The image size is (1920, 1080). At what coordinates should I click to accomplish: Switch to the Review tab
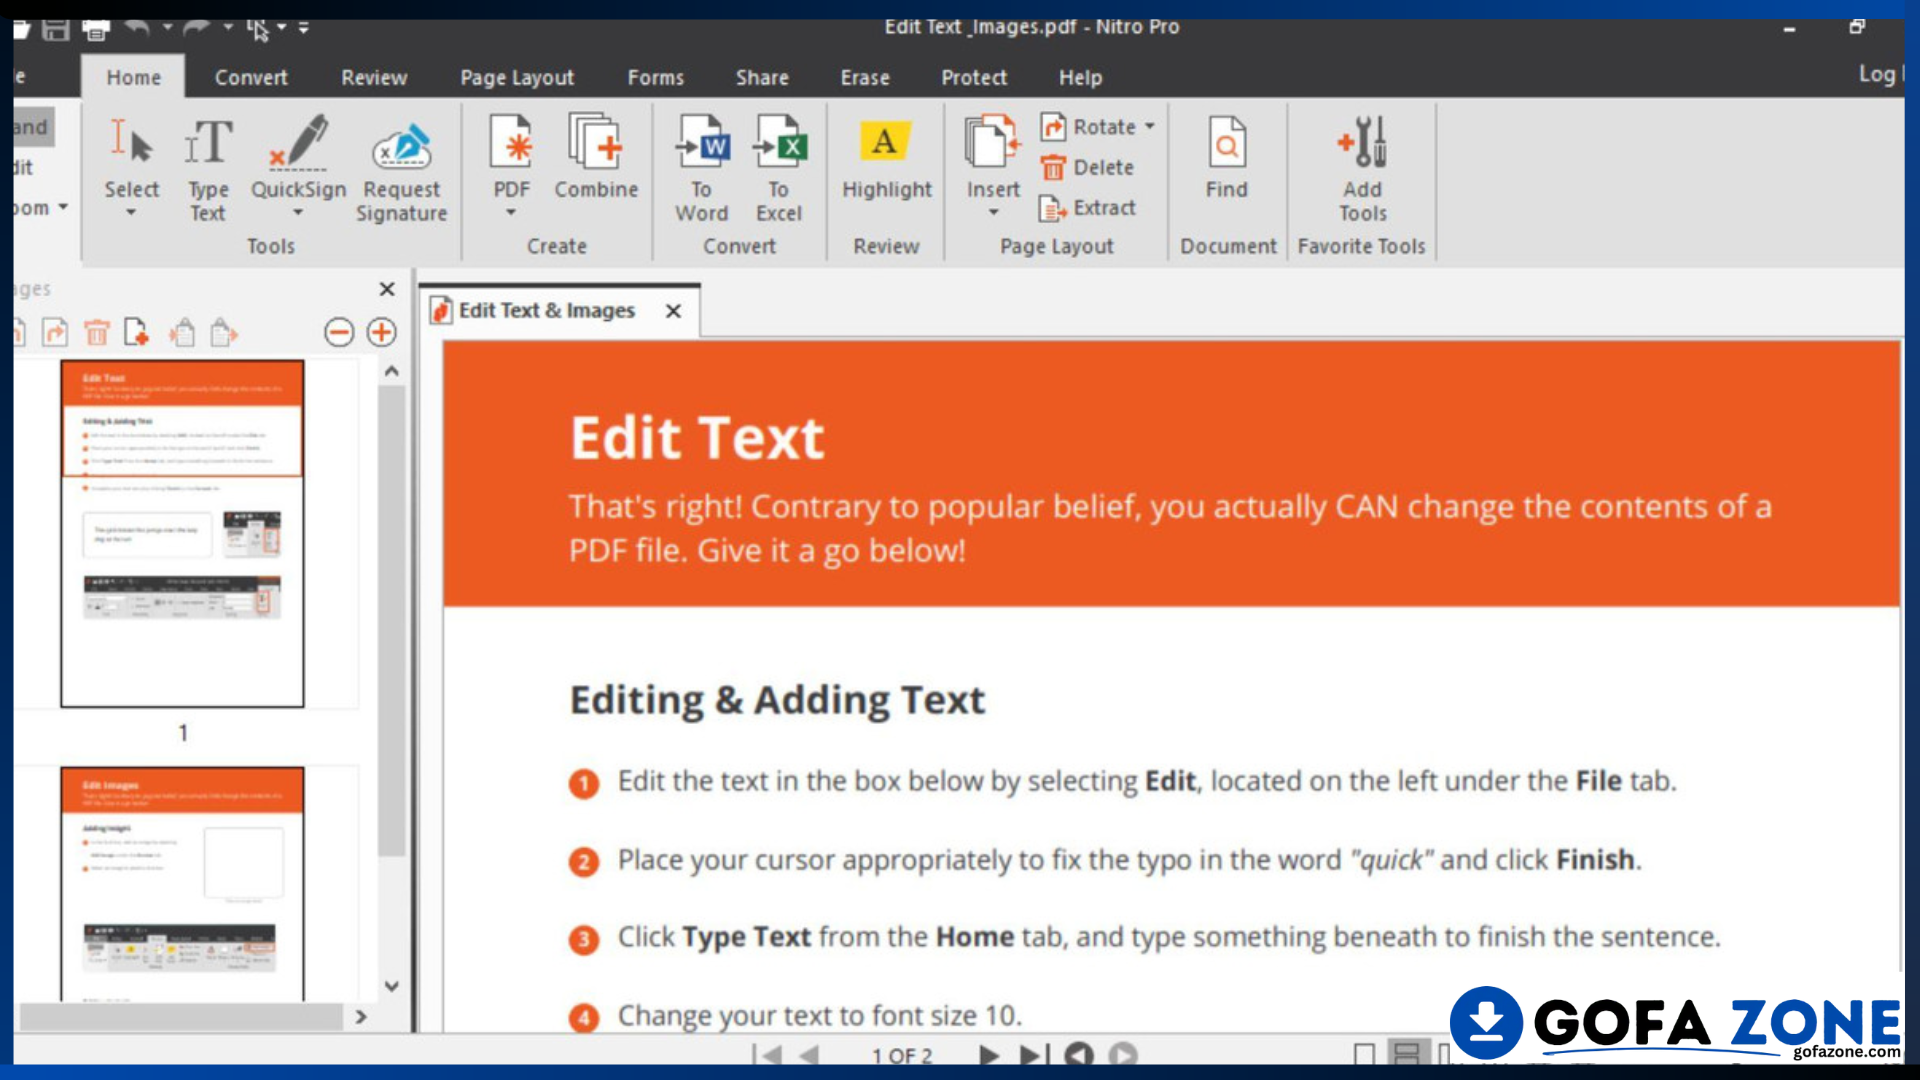[x=374, y=77]
